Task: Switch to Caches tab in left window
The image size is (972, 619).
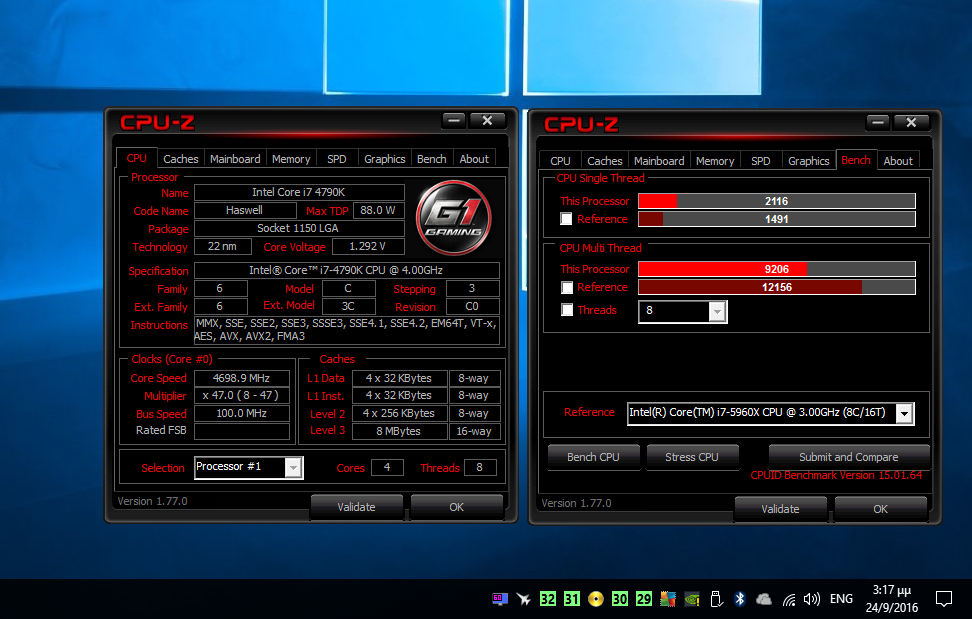Action: [181, 159]
